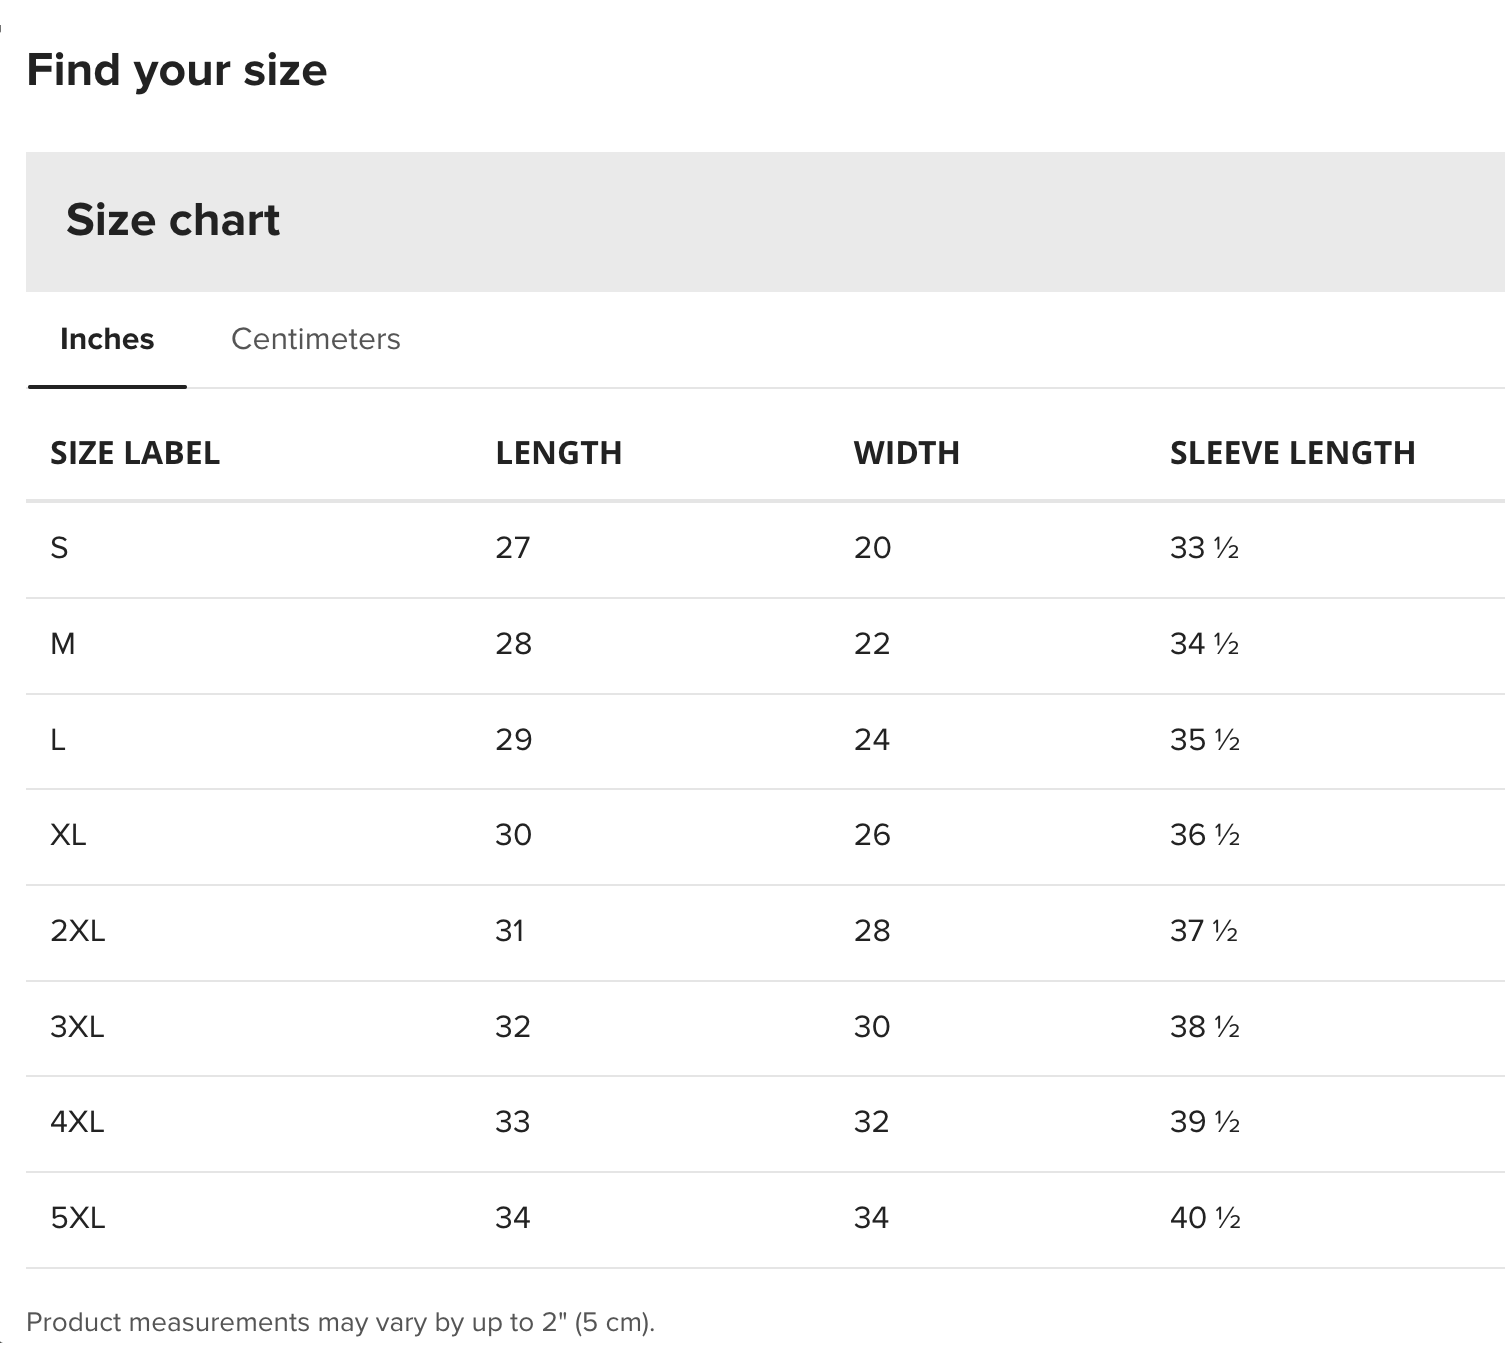The width and height of the screenshot is (1505, 1368).
Task: Select the 2XL size row label
Action: click(77, 931)
